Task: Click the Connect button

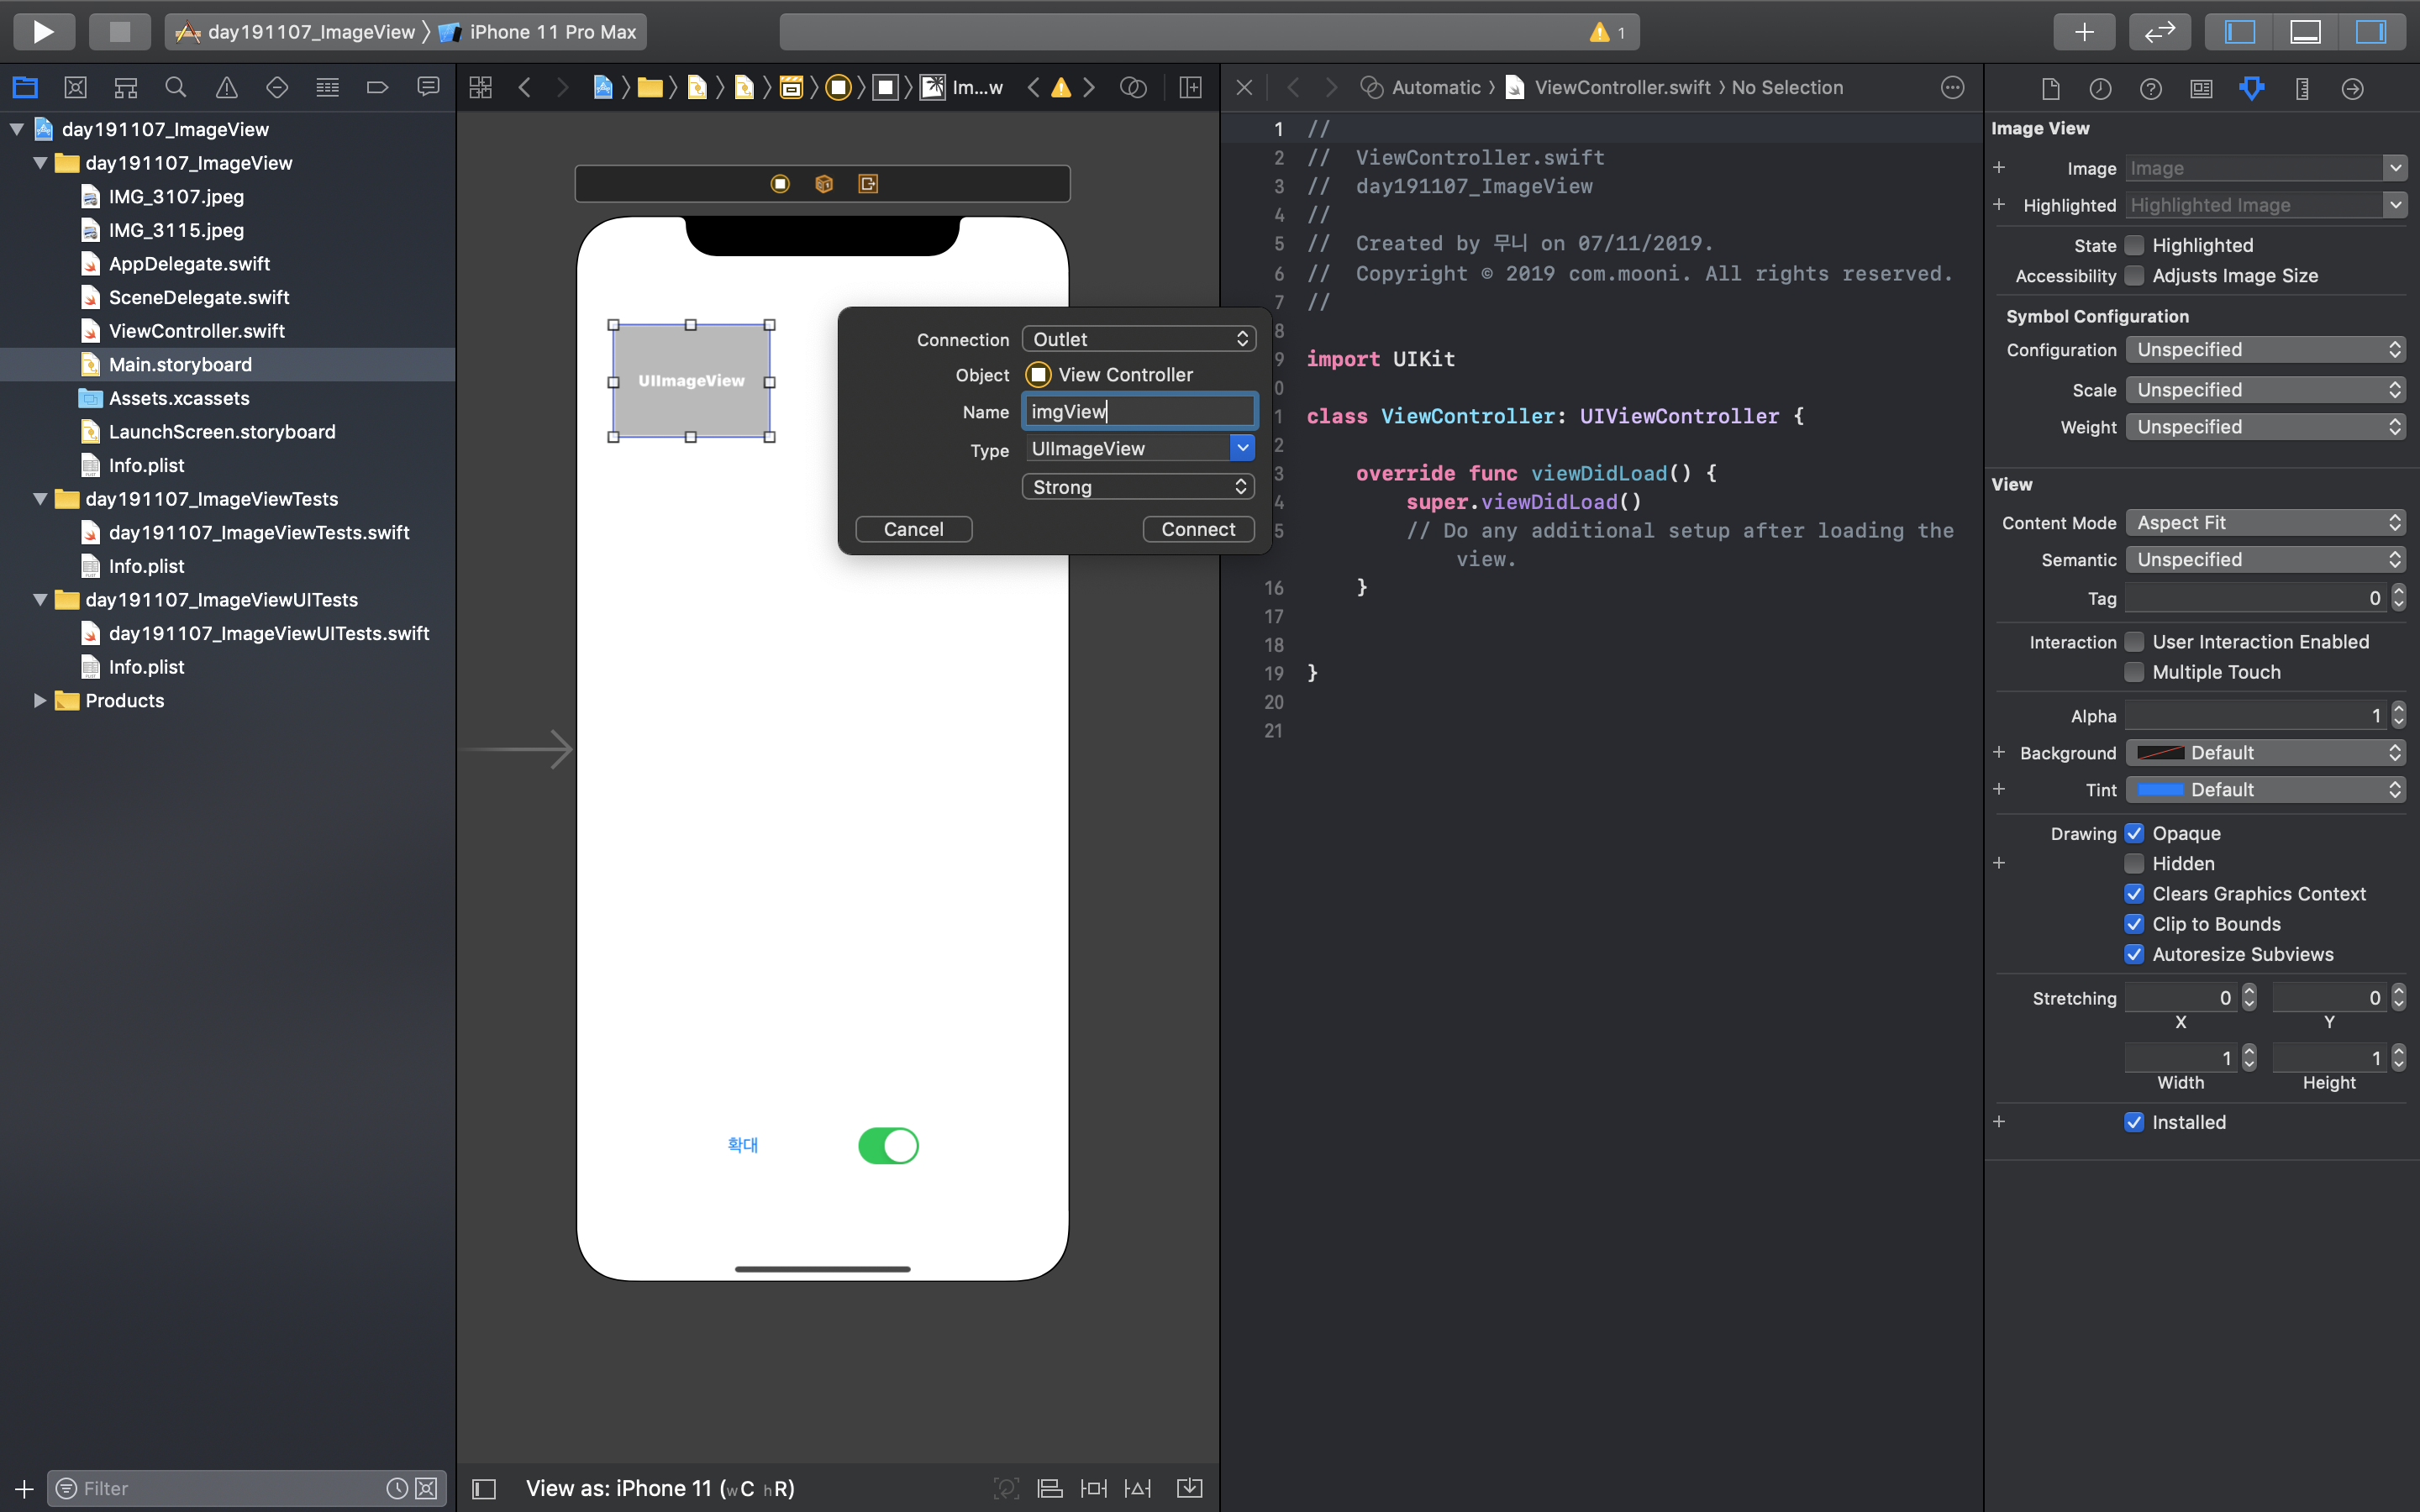Action: point(1197,529)
